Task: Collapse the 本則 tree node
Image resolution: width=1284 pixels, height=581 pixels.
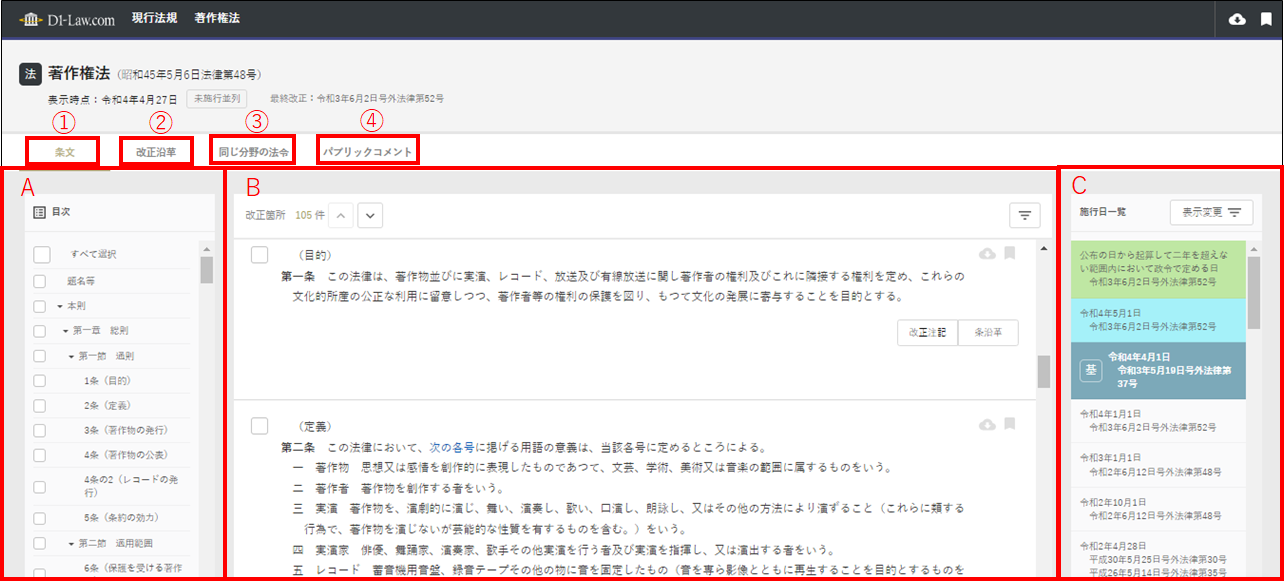Action: pos(59,306)
